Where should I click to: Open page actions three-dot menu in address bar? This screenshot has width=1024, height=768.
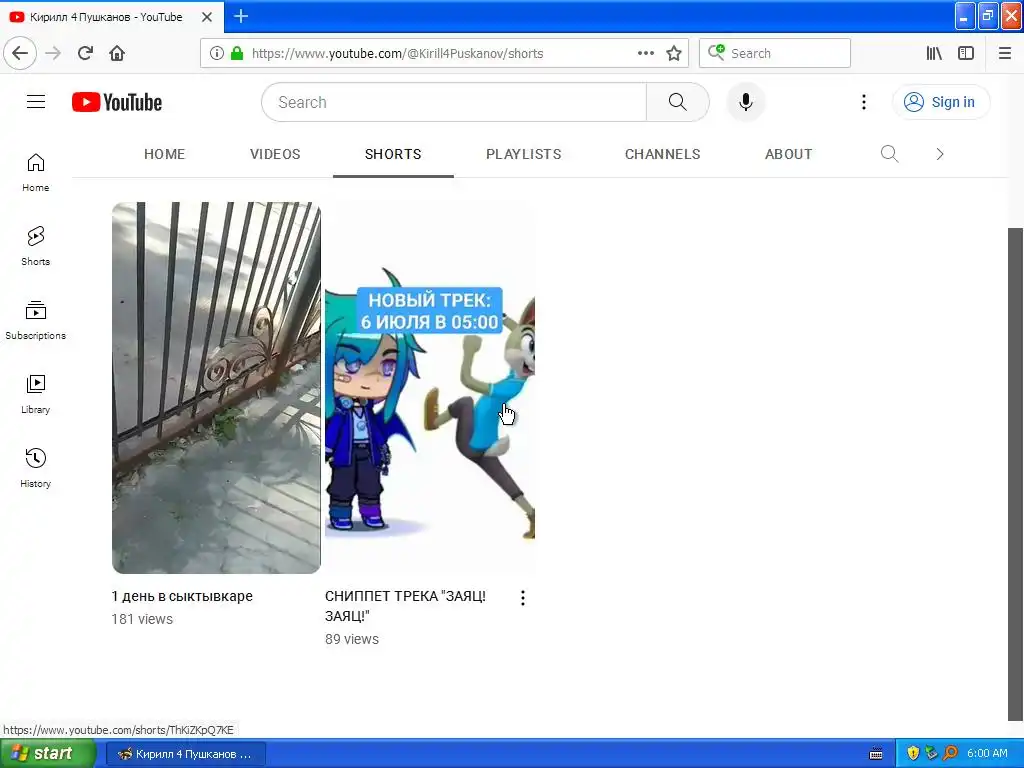645,53
